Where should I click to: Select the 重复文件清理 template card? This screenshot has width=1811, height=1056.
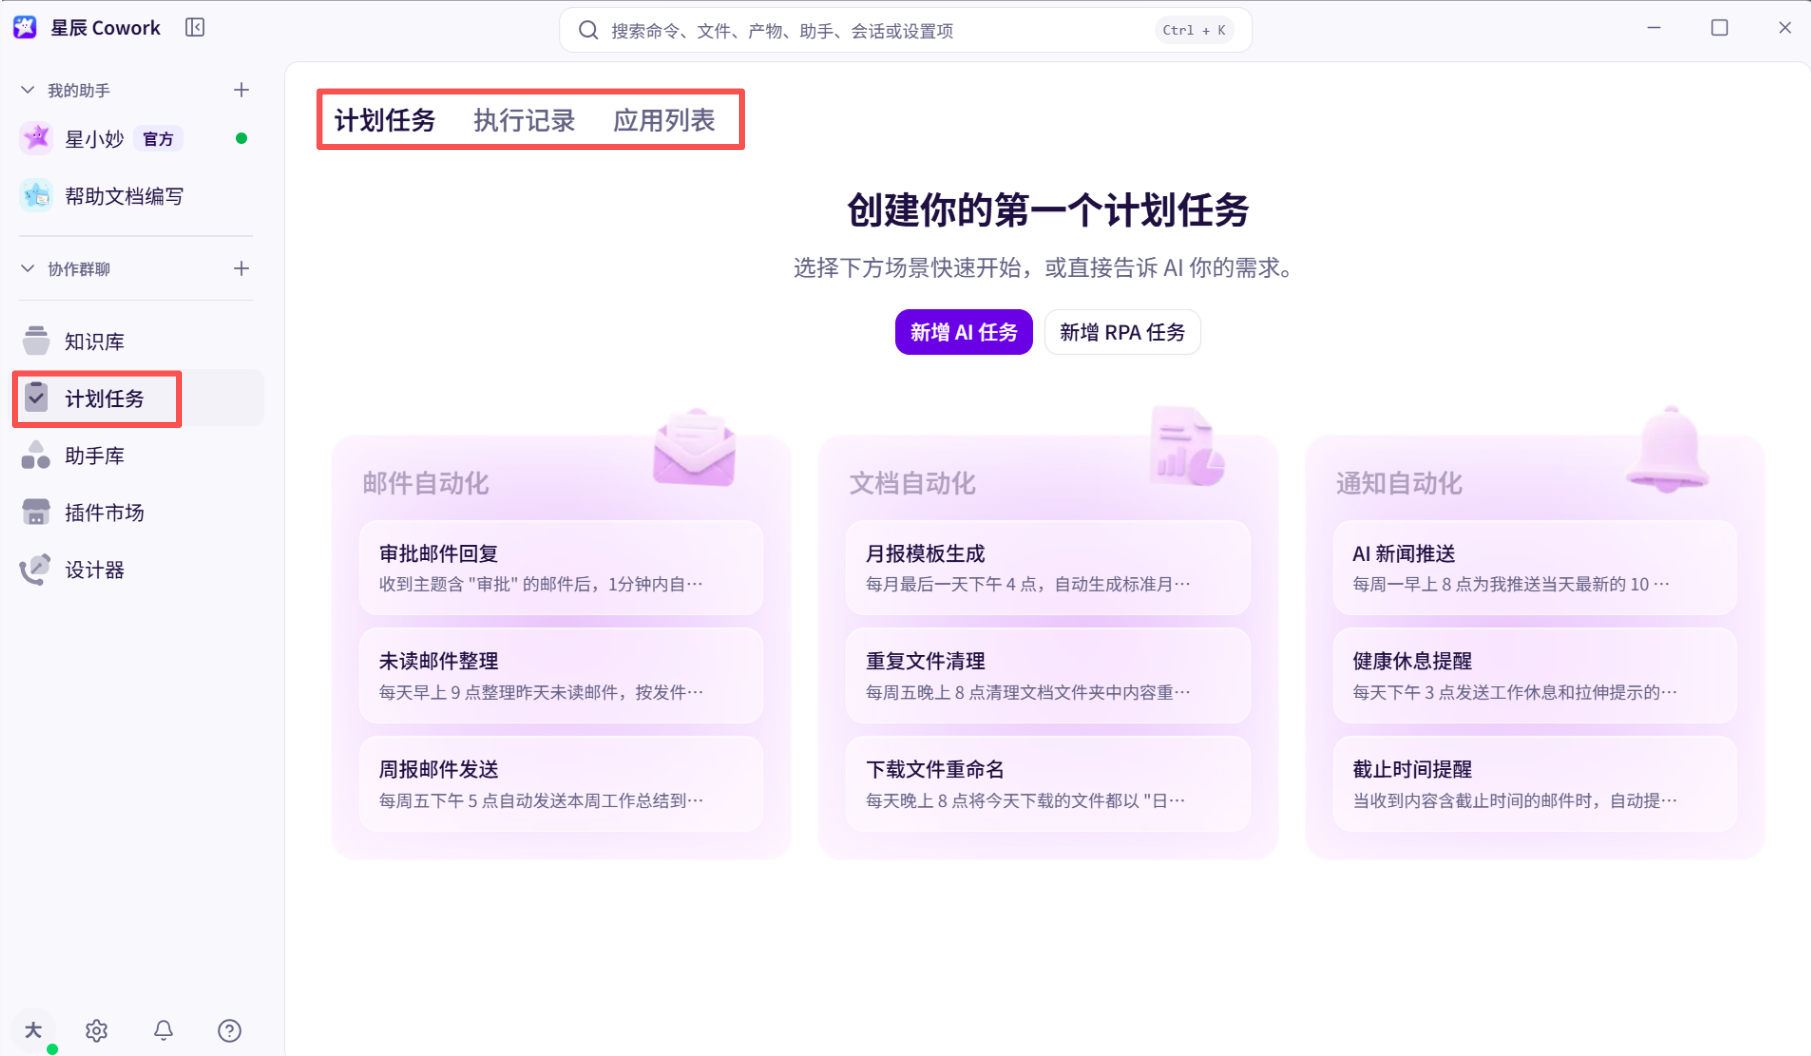pos(1048,676)
